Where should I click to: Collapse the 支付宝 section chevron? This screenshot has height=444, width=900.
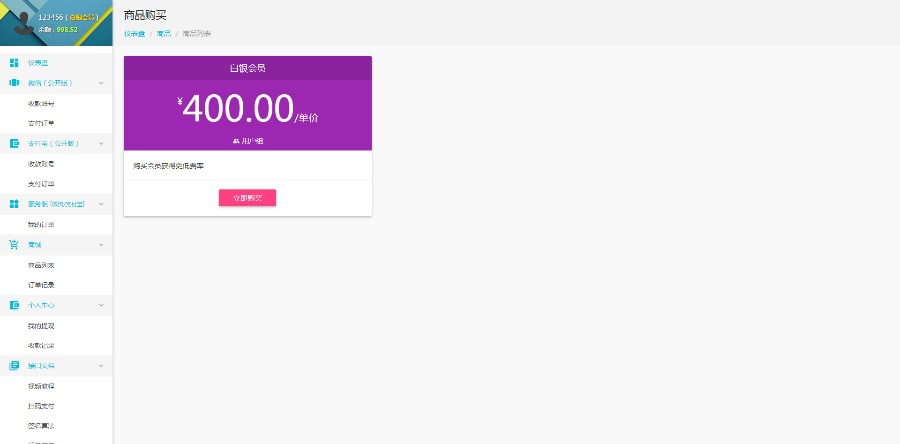click(x=101, y=143)
